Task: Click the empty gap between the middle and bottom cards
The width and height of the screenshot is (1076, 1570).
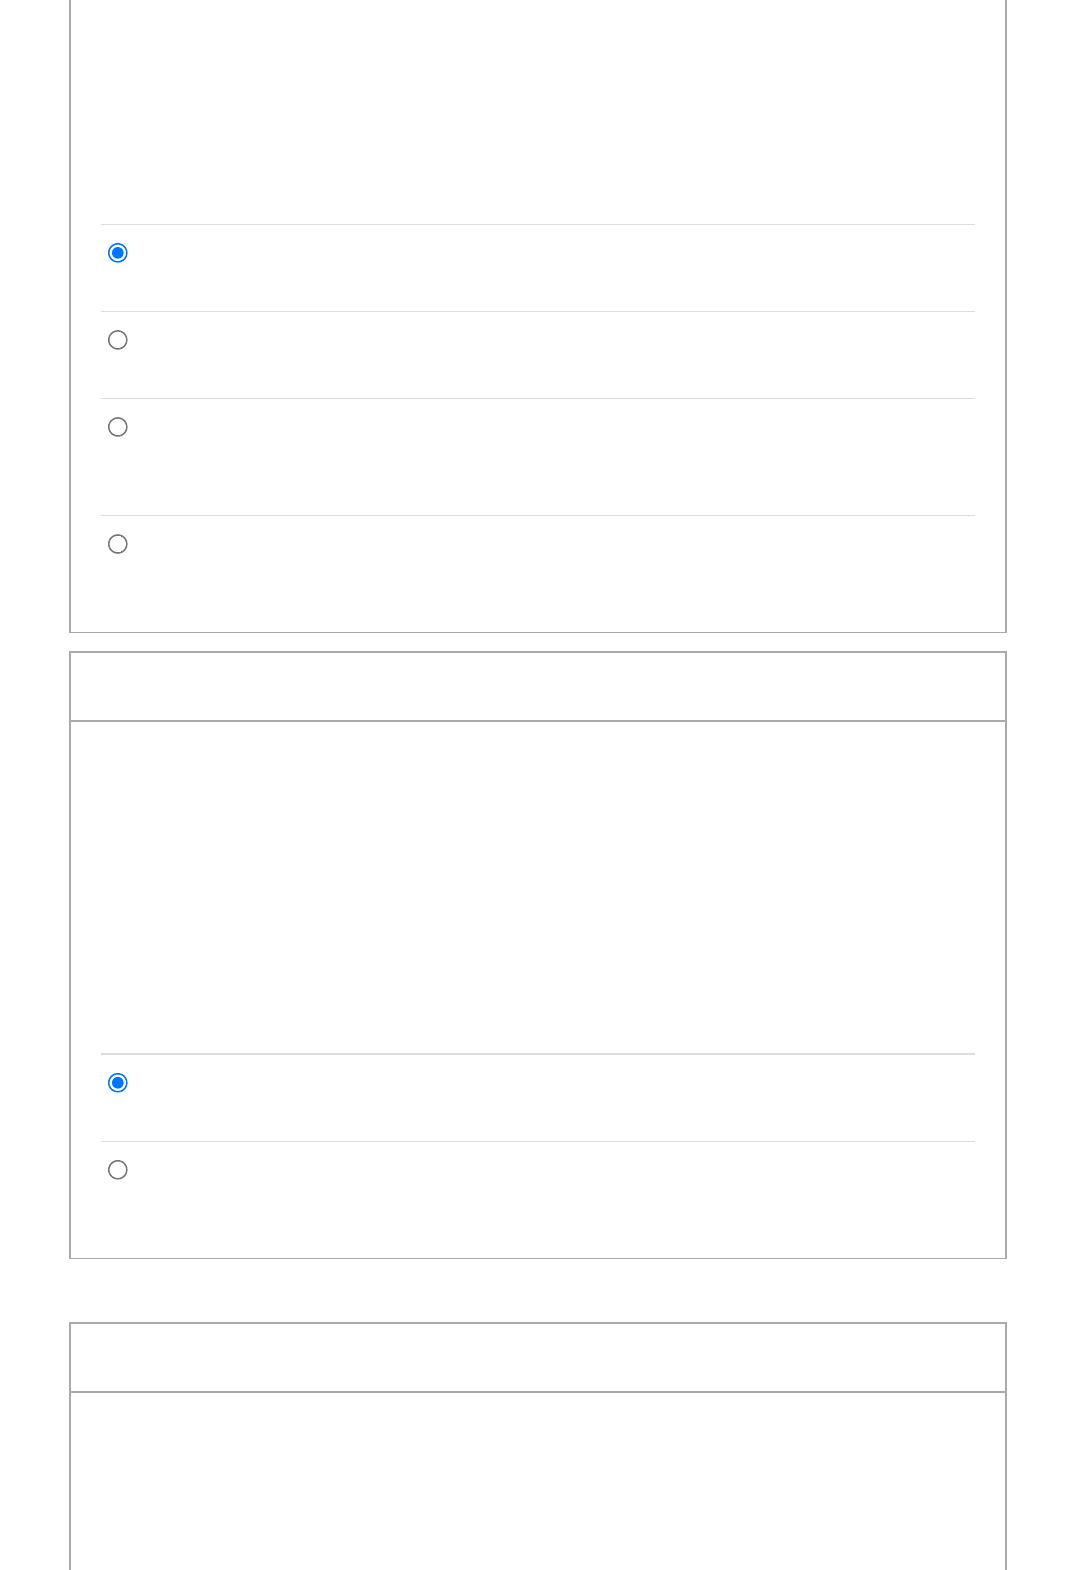Action: coord(538,1290)
